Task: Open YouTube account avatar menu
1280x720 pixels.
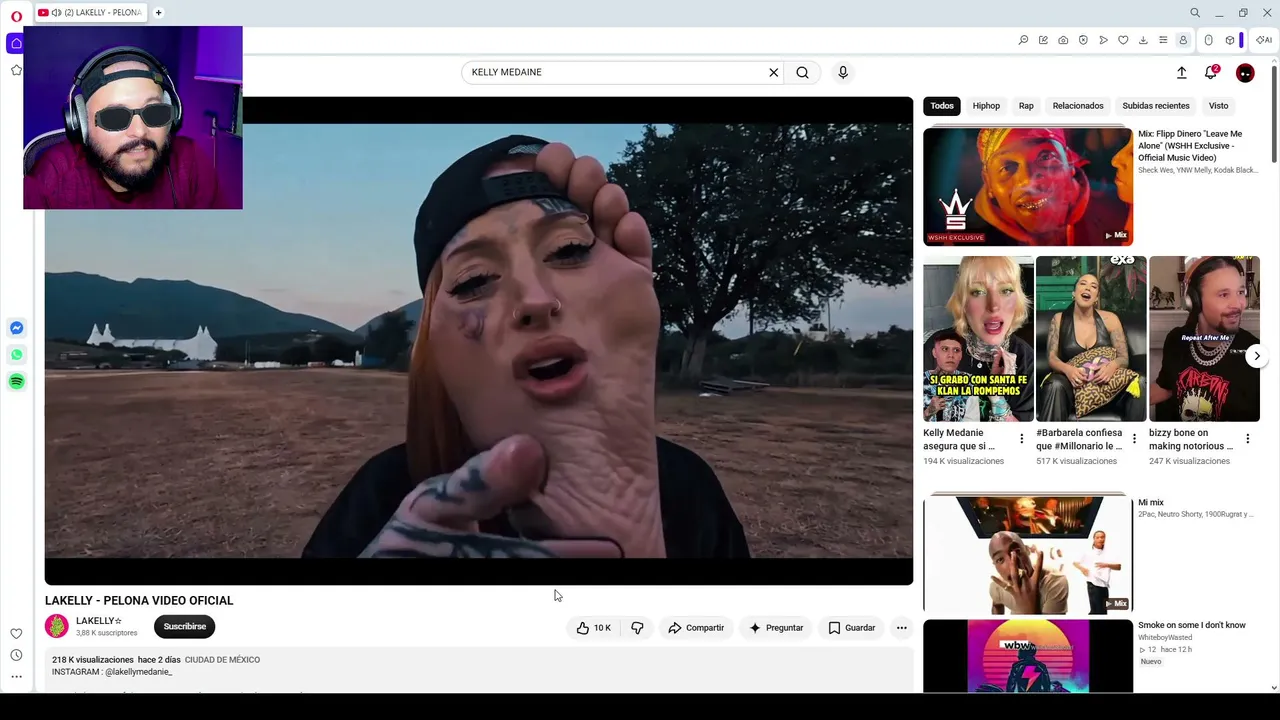Action: [1245, 72]
